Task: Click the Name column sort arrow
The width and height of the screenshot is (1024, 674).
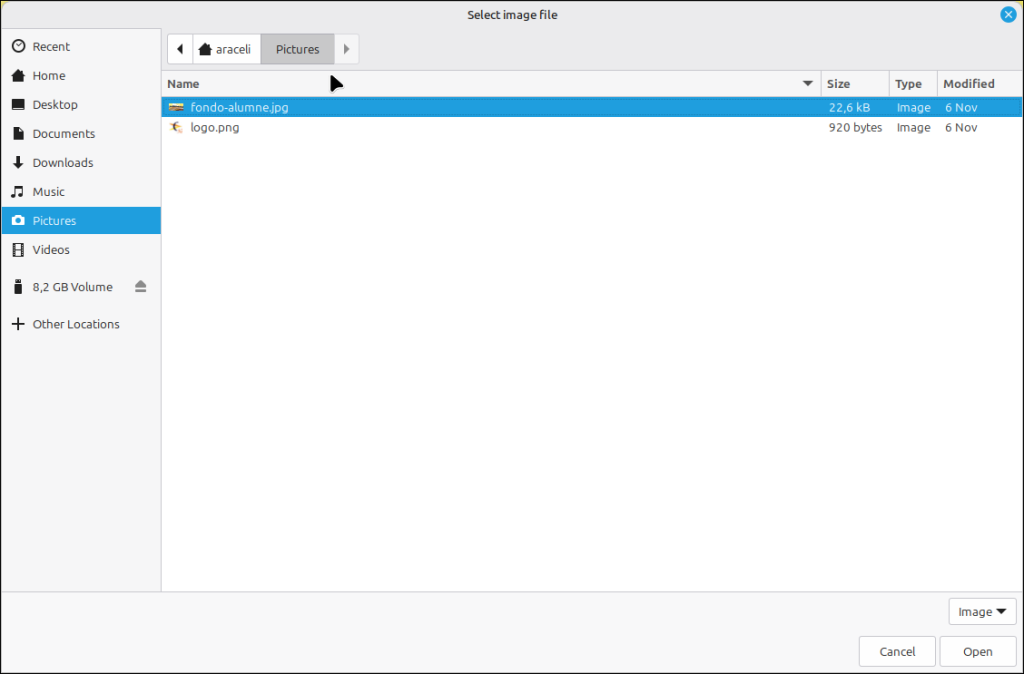Action: tap(808, 84)
